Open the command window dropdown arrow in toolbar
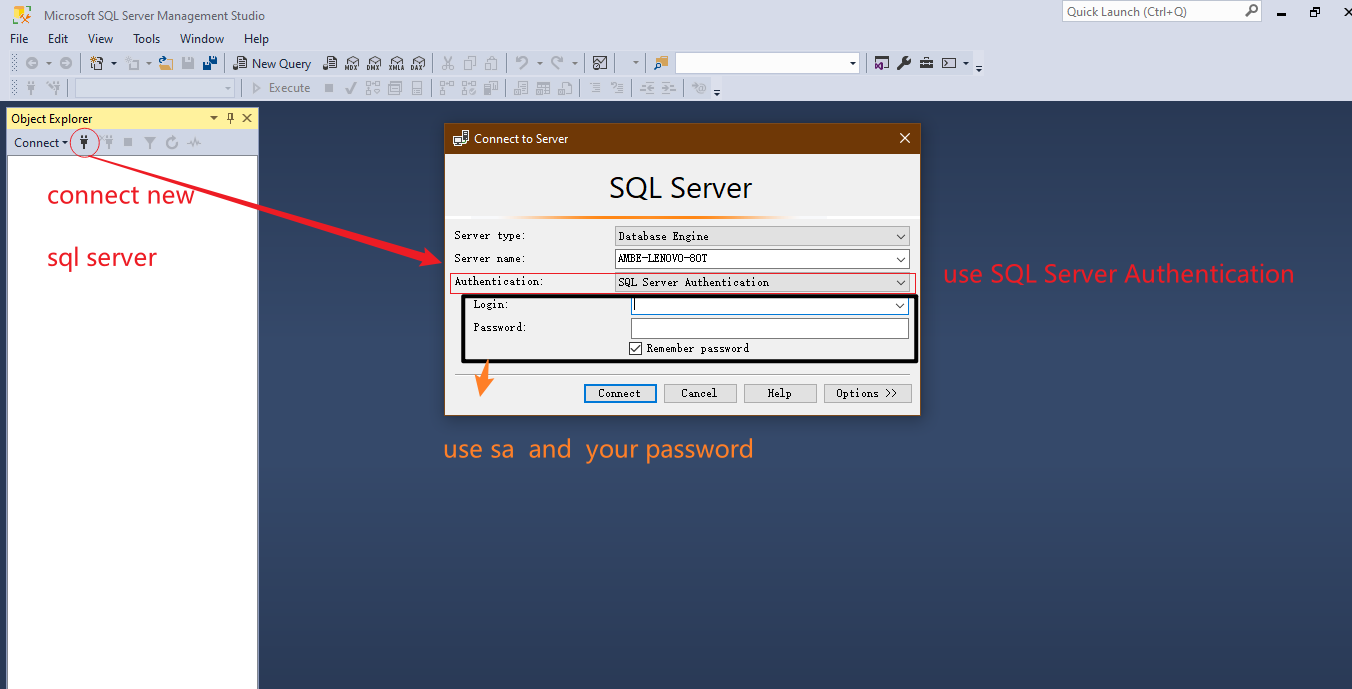This screenshot has width=1352, height=689. (966, 63)
